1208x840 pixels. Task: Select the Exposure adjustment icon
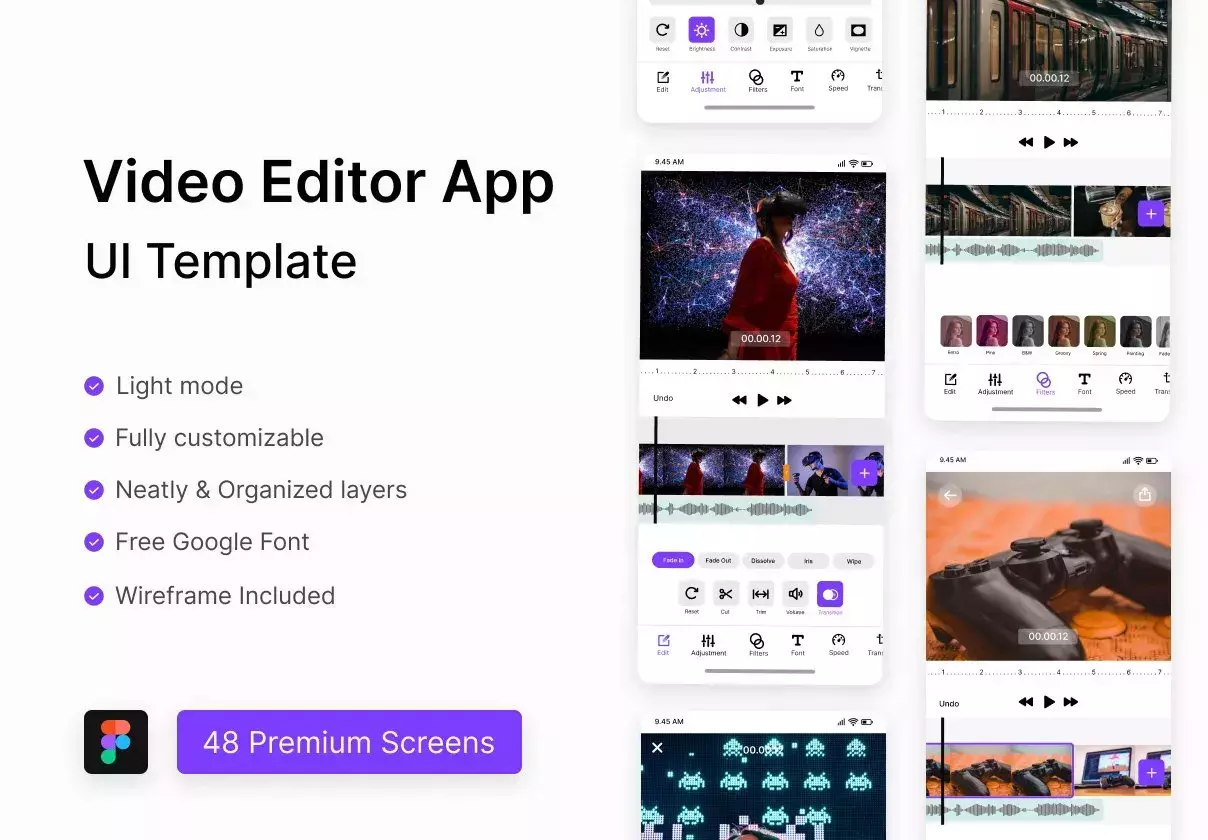[780, 30]
